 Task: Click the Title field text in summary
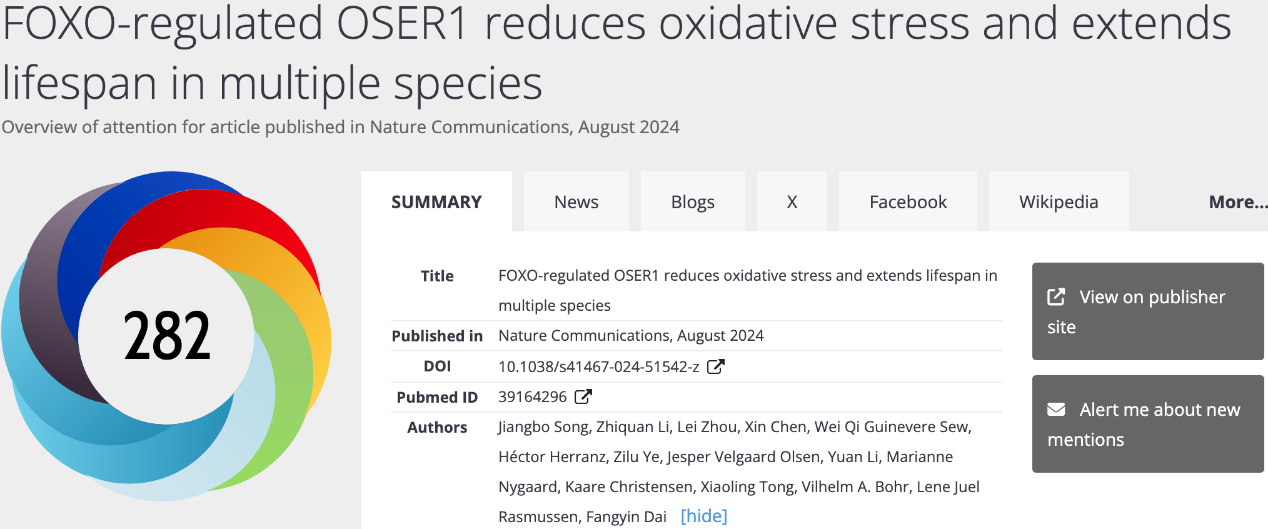(x=747, y=290)
